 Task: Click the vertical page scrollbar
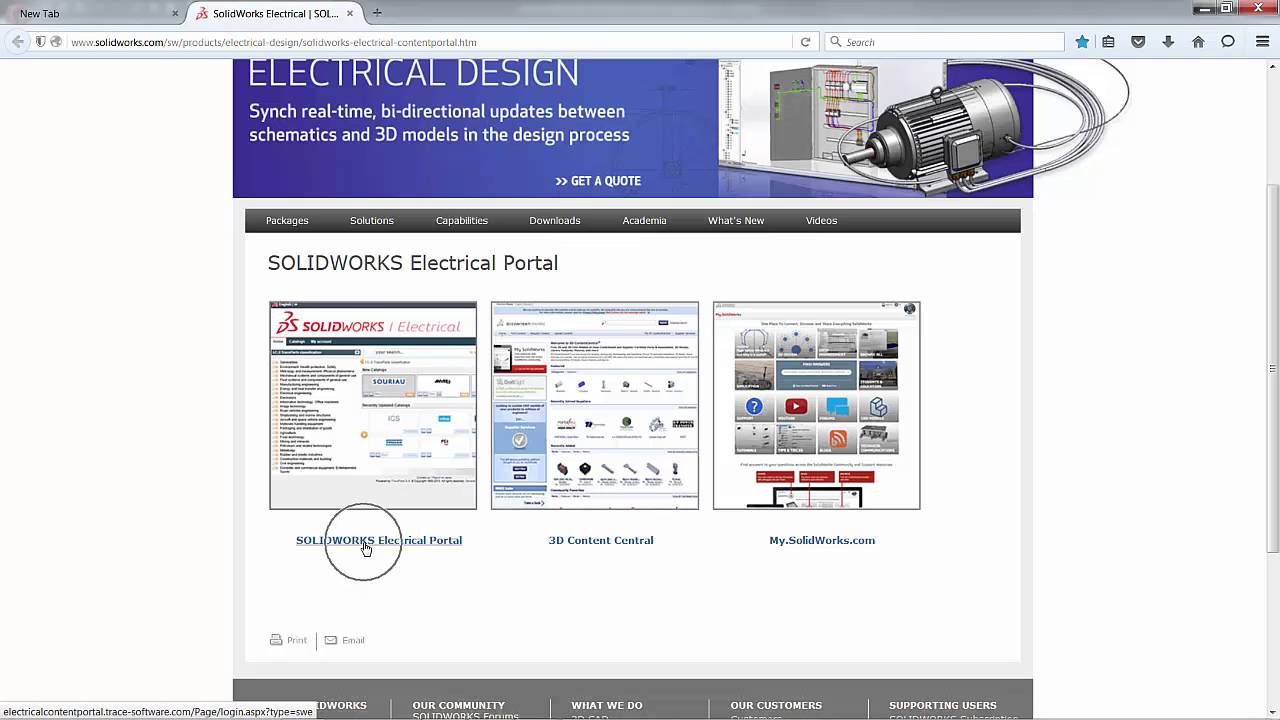tap(1273, 370)
